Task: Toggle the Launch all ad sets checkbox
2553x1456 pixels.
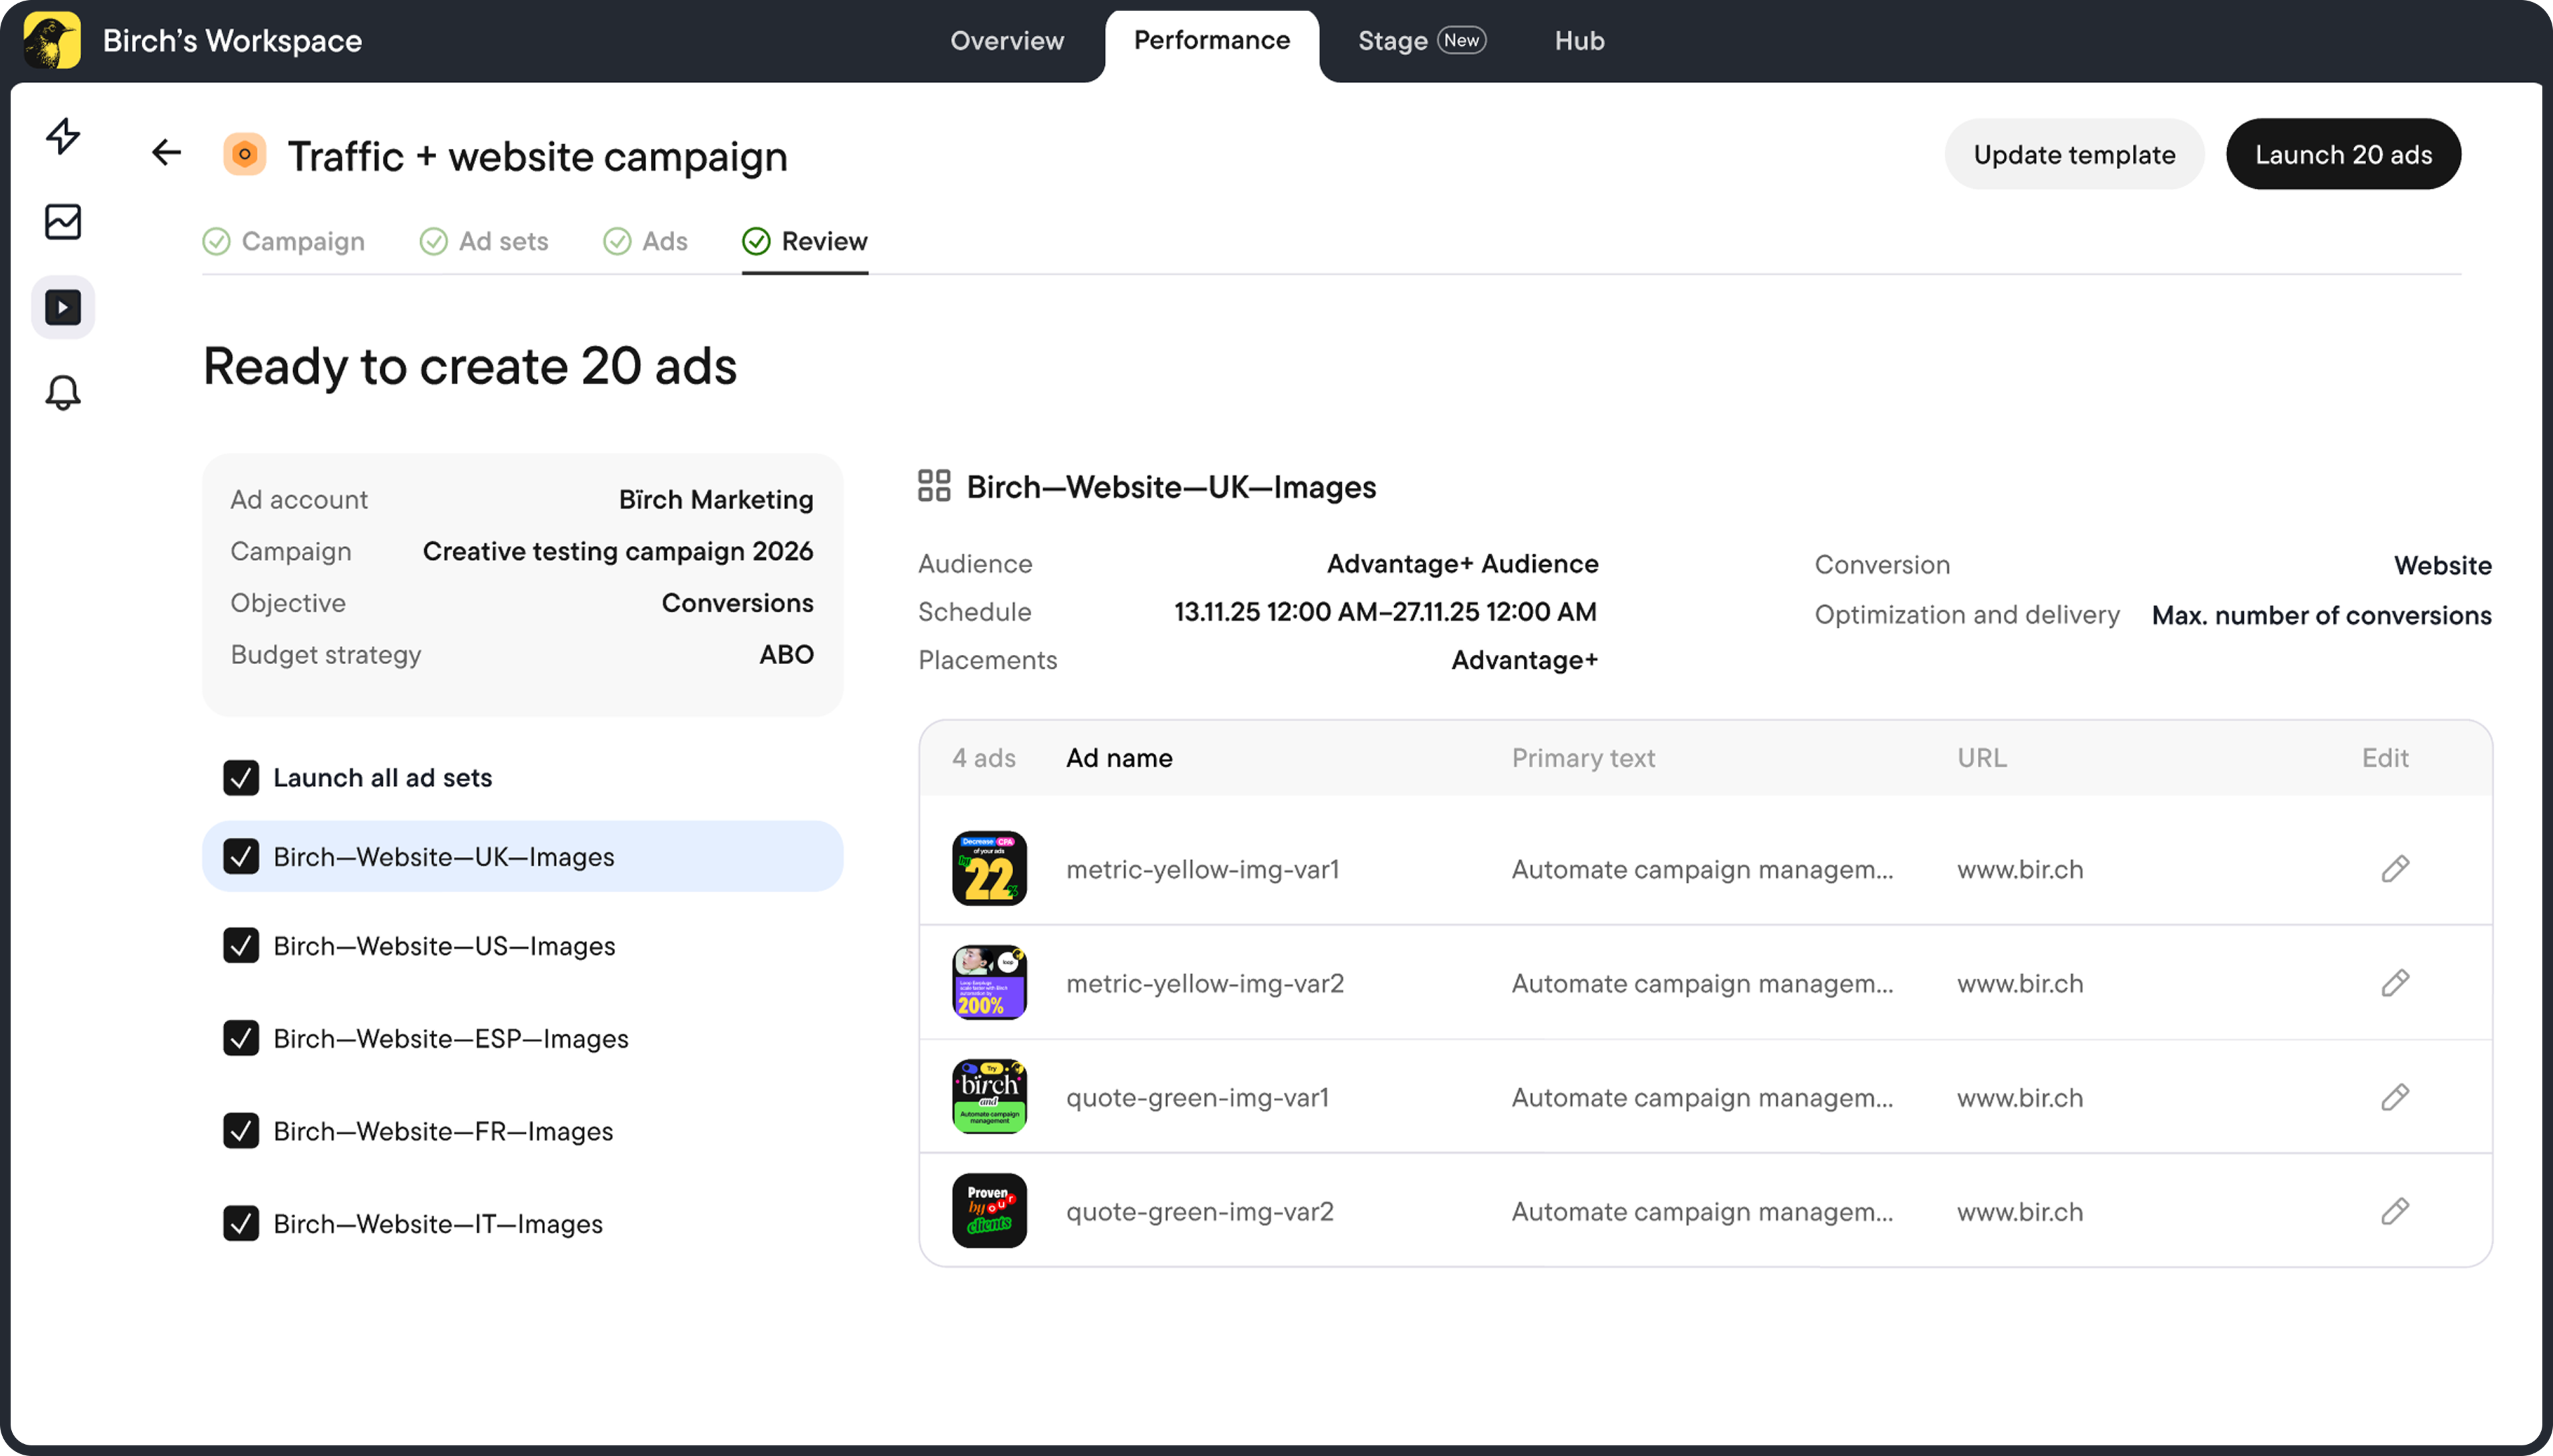Action: coord(241,778)
